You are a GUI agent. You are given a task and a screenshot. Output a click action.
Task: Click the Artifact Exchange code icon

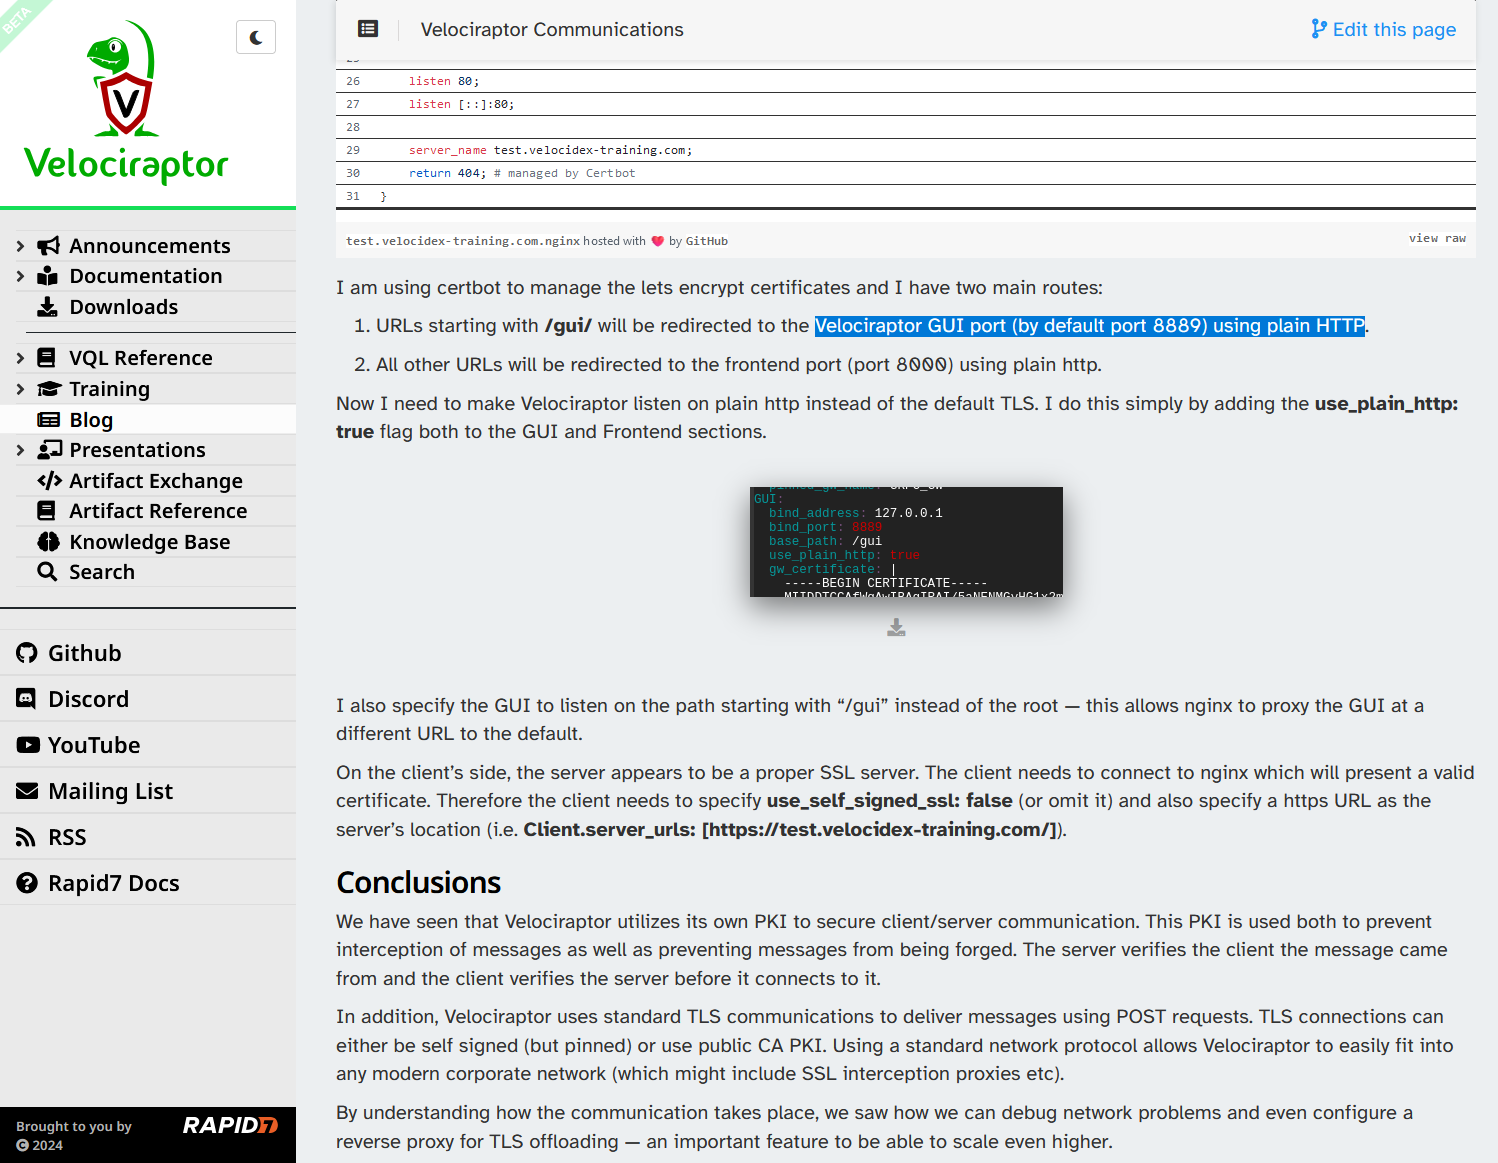point(49,481)
